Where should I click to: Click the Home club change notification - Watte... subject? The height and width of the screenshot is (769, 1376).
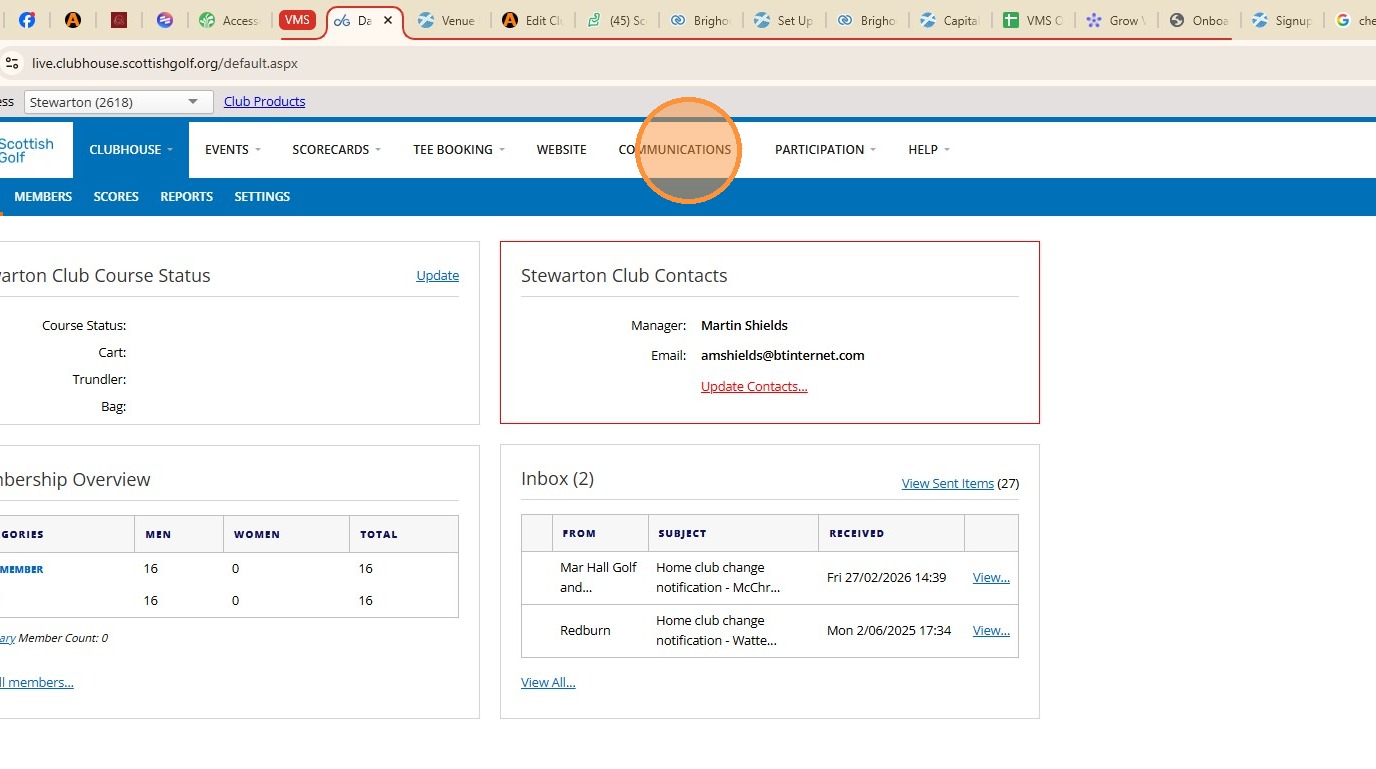coord(716,631)
